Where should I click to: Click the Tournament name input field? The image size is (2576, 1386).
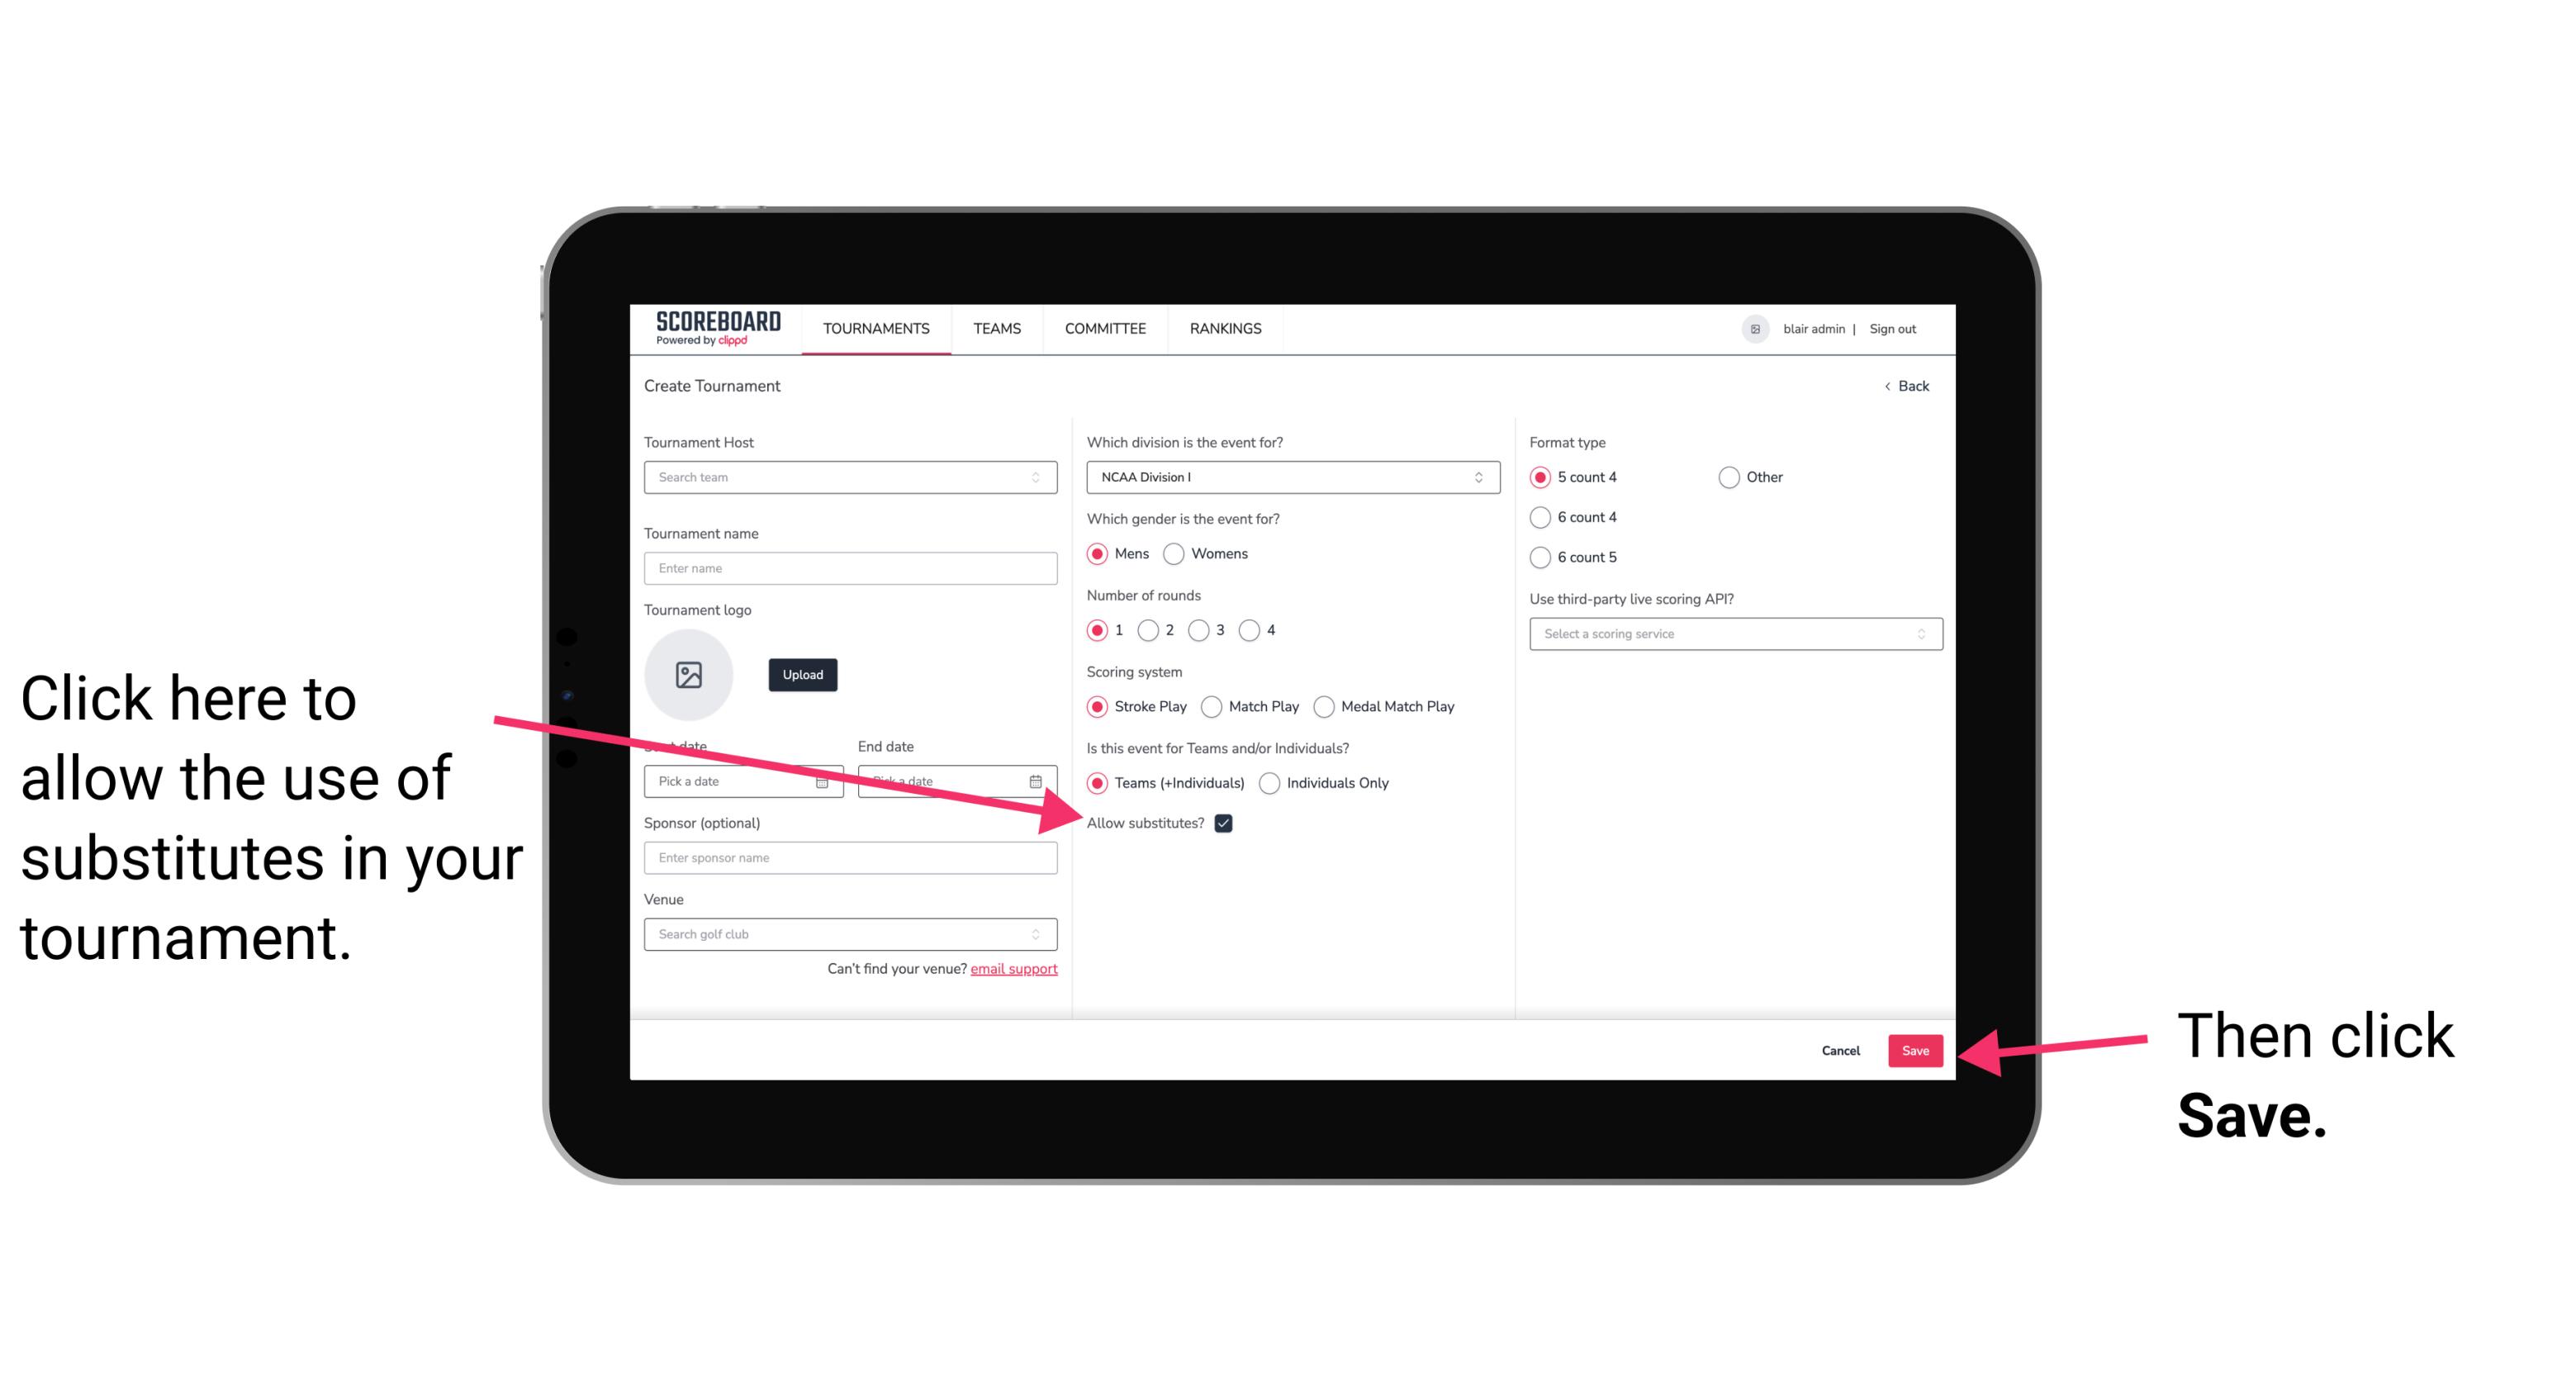(852, 568)
